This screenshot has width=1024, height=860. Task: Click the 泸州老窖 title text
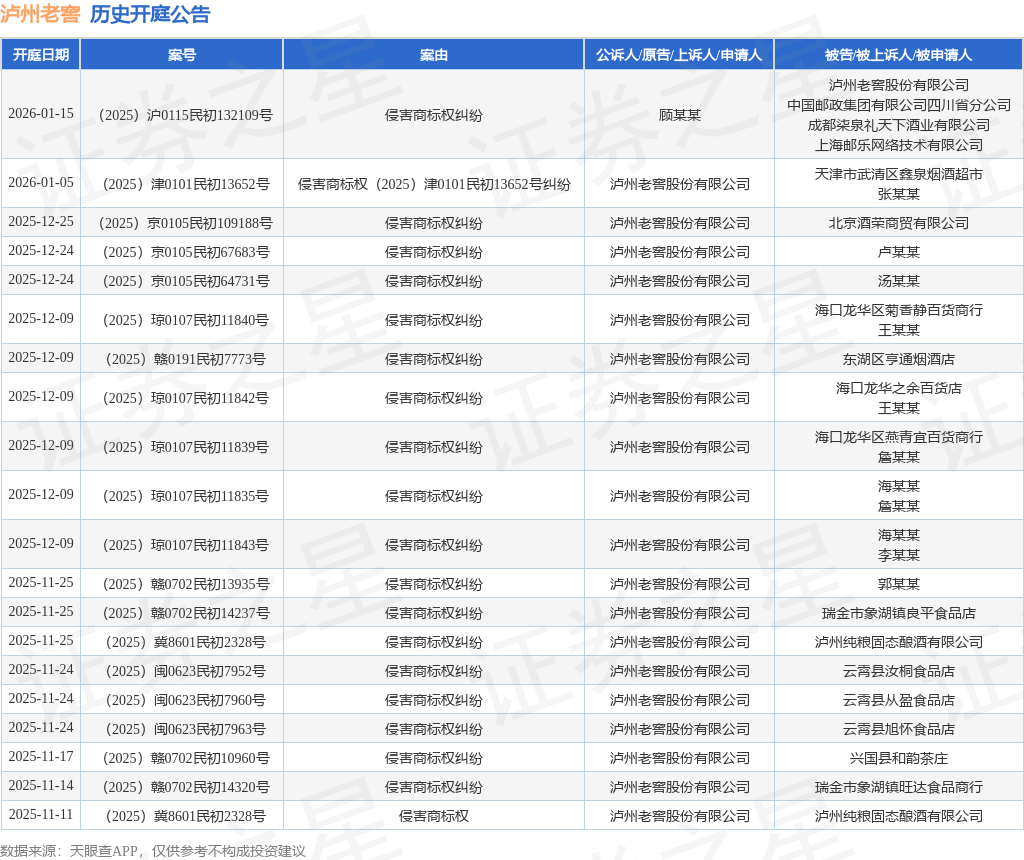click(40, 14)
